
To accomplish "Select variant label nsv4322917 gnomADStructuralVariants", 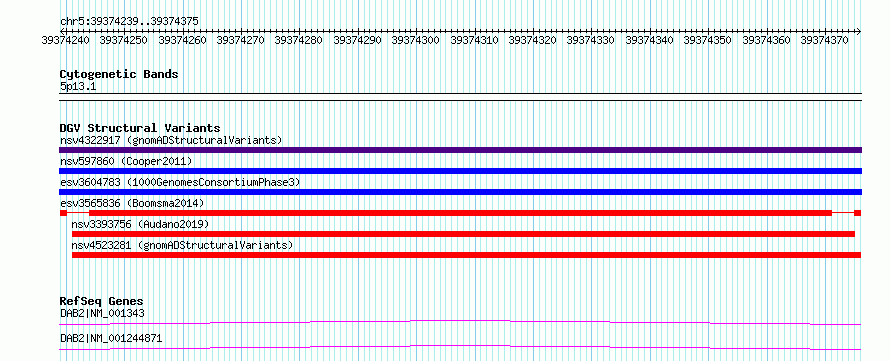I will point(171,140).
